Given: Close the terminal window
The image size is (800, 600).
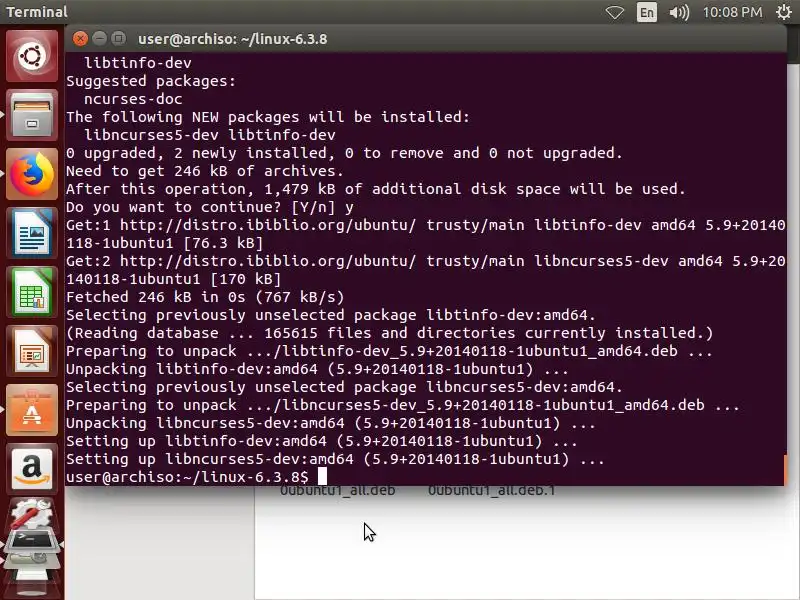Looking at the screenshot, I should coord(80,39).
